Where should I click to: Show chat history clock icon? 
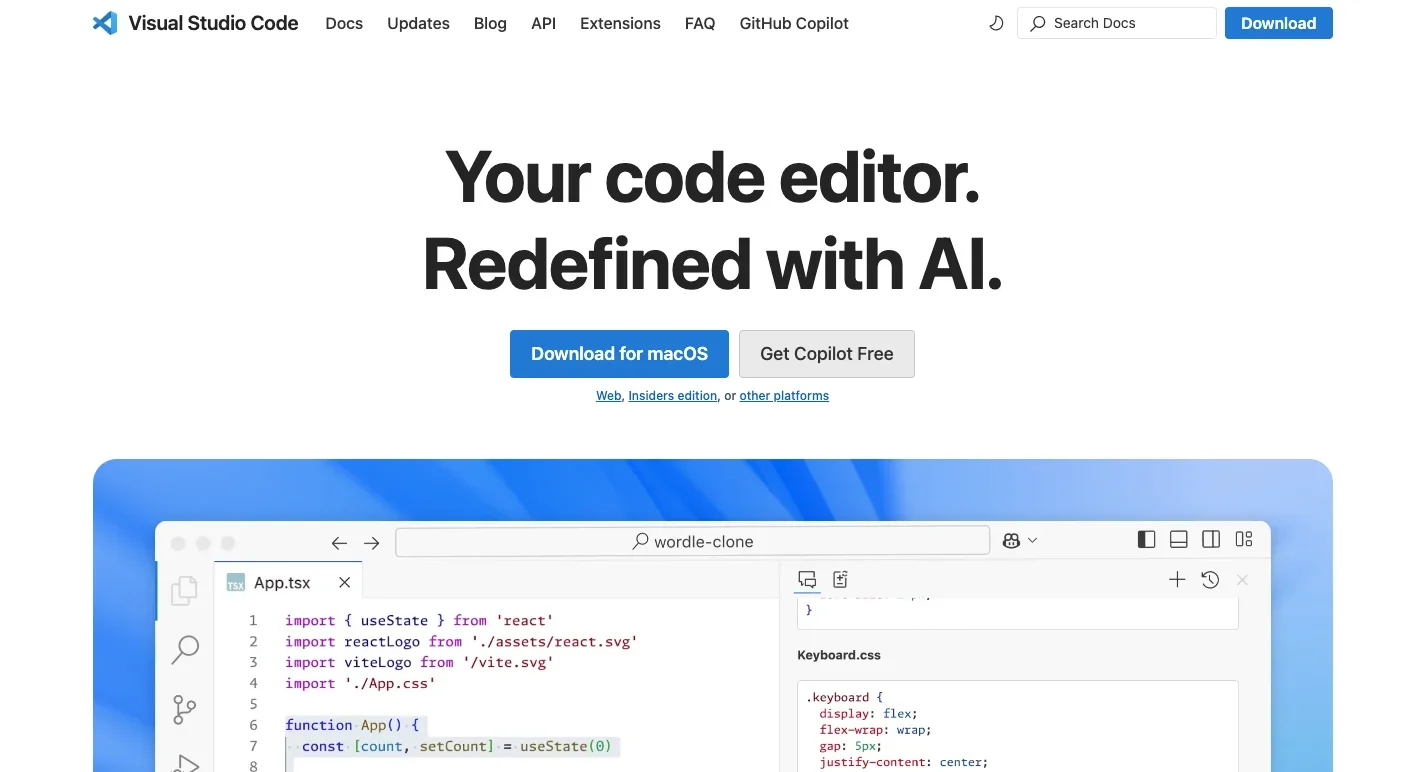coord(1210,580)
